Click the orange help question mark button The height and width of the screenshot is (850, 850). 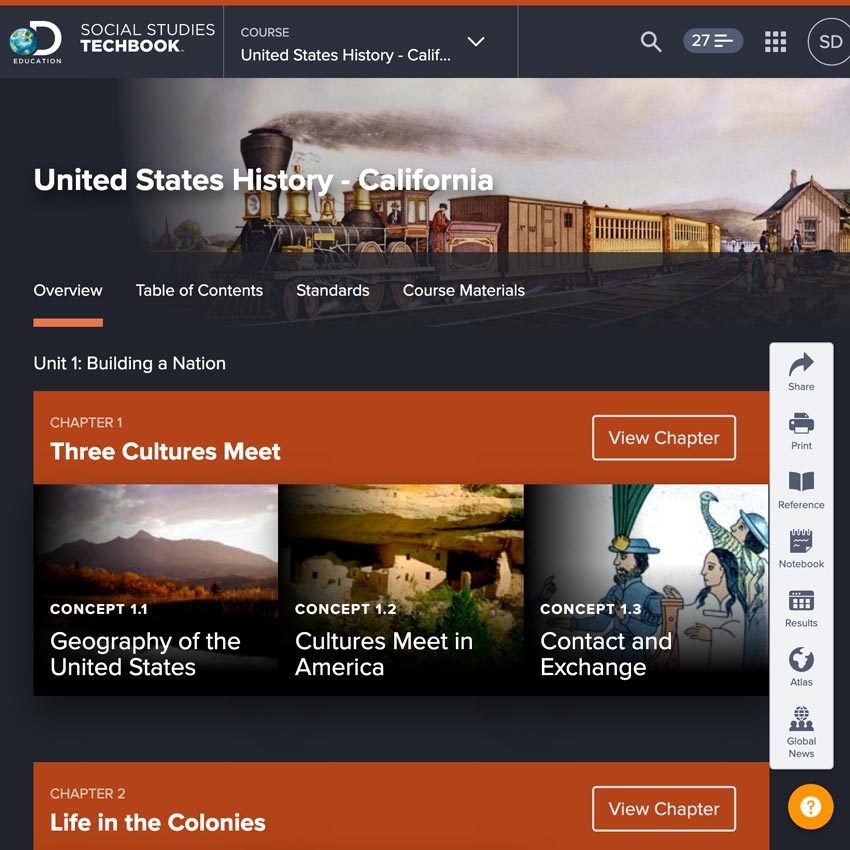[810, 806]
